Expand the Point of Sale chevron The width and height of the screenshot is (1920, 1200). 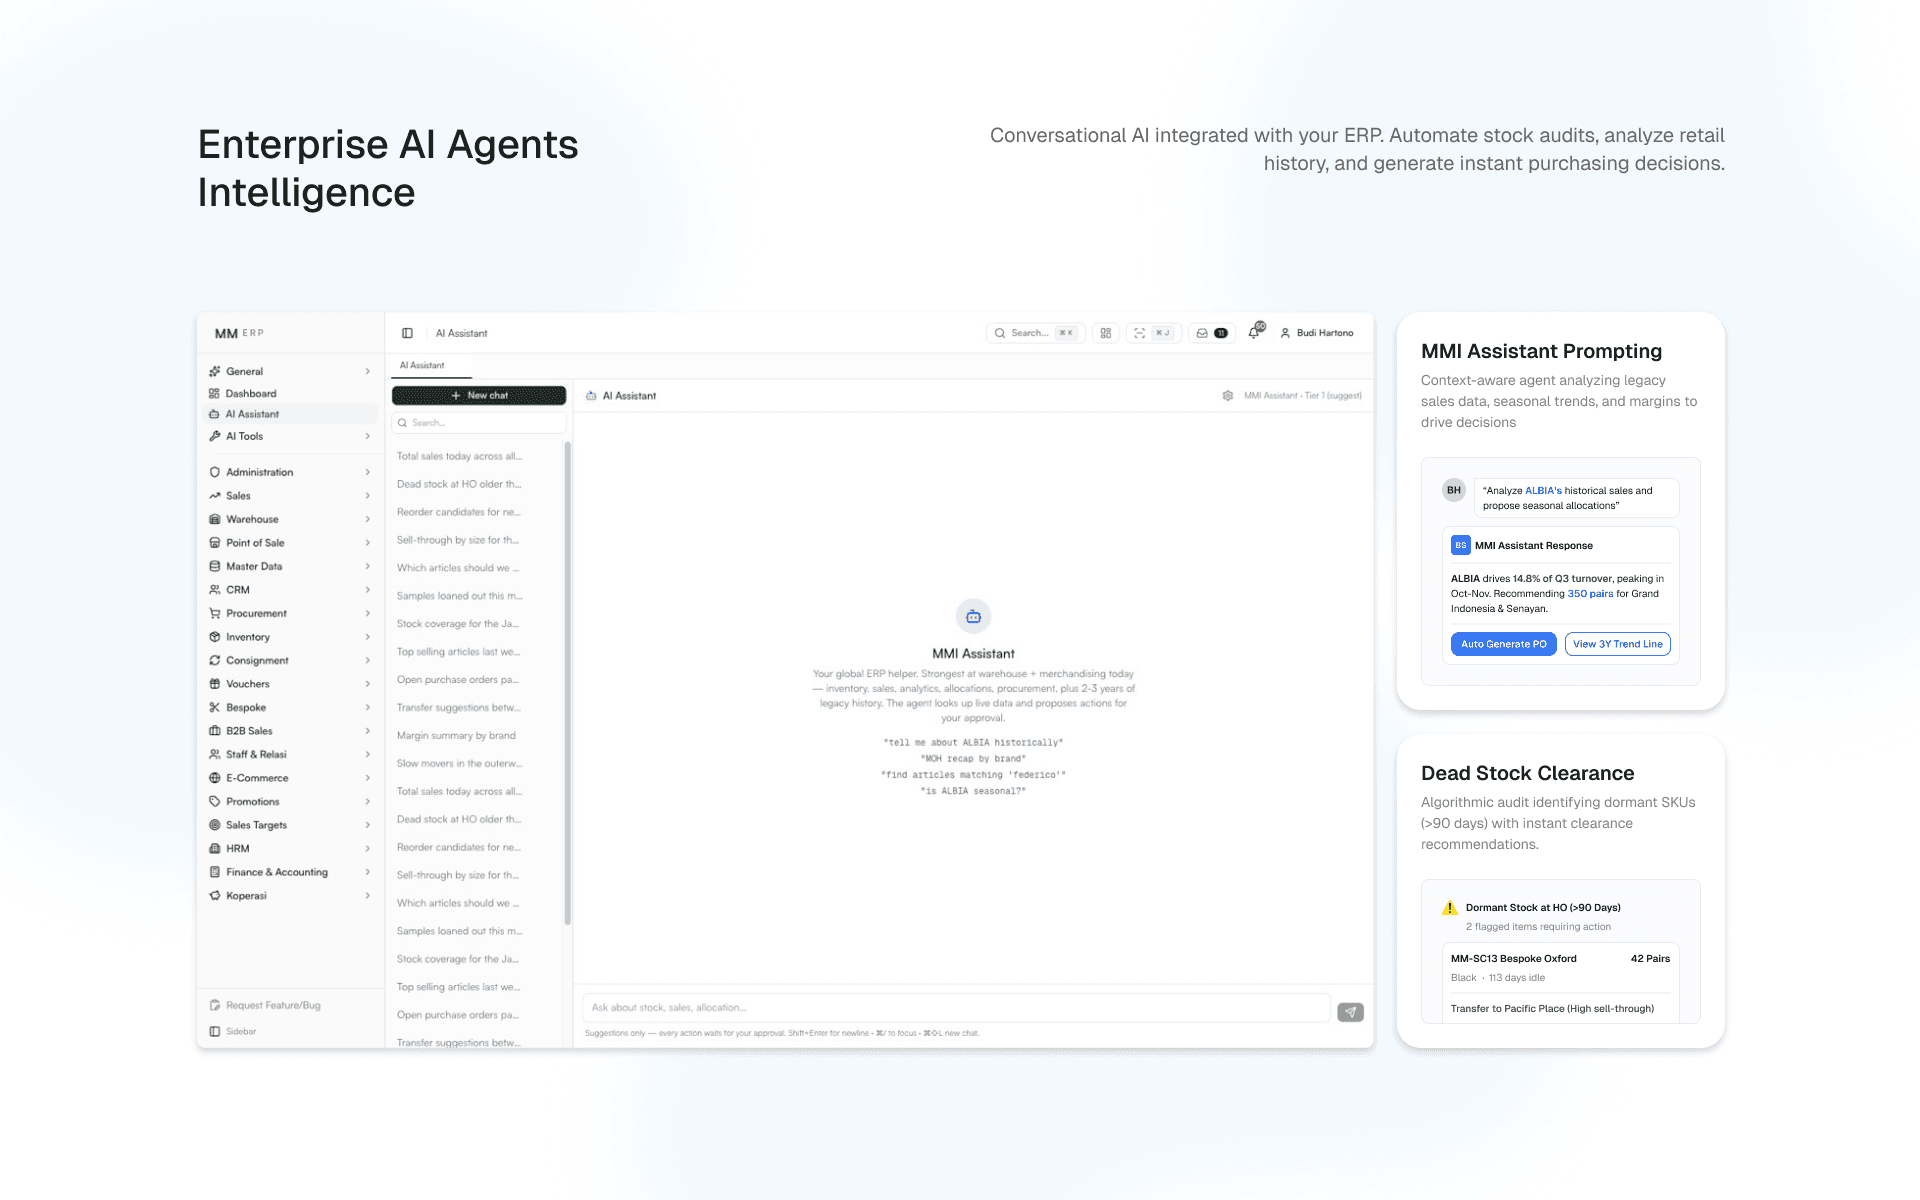(368, 543)
